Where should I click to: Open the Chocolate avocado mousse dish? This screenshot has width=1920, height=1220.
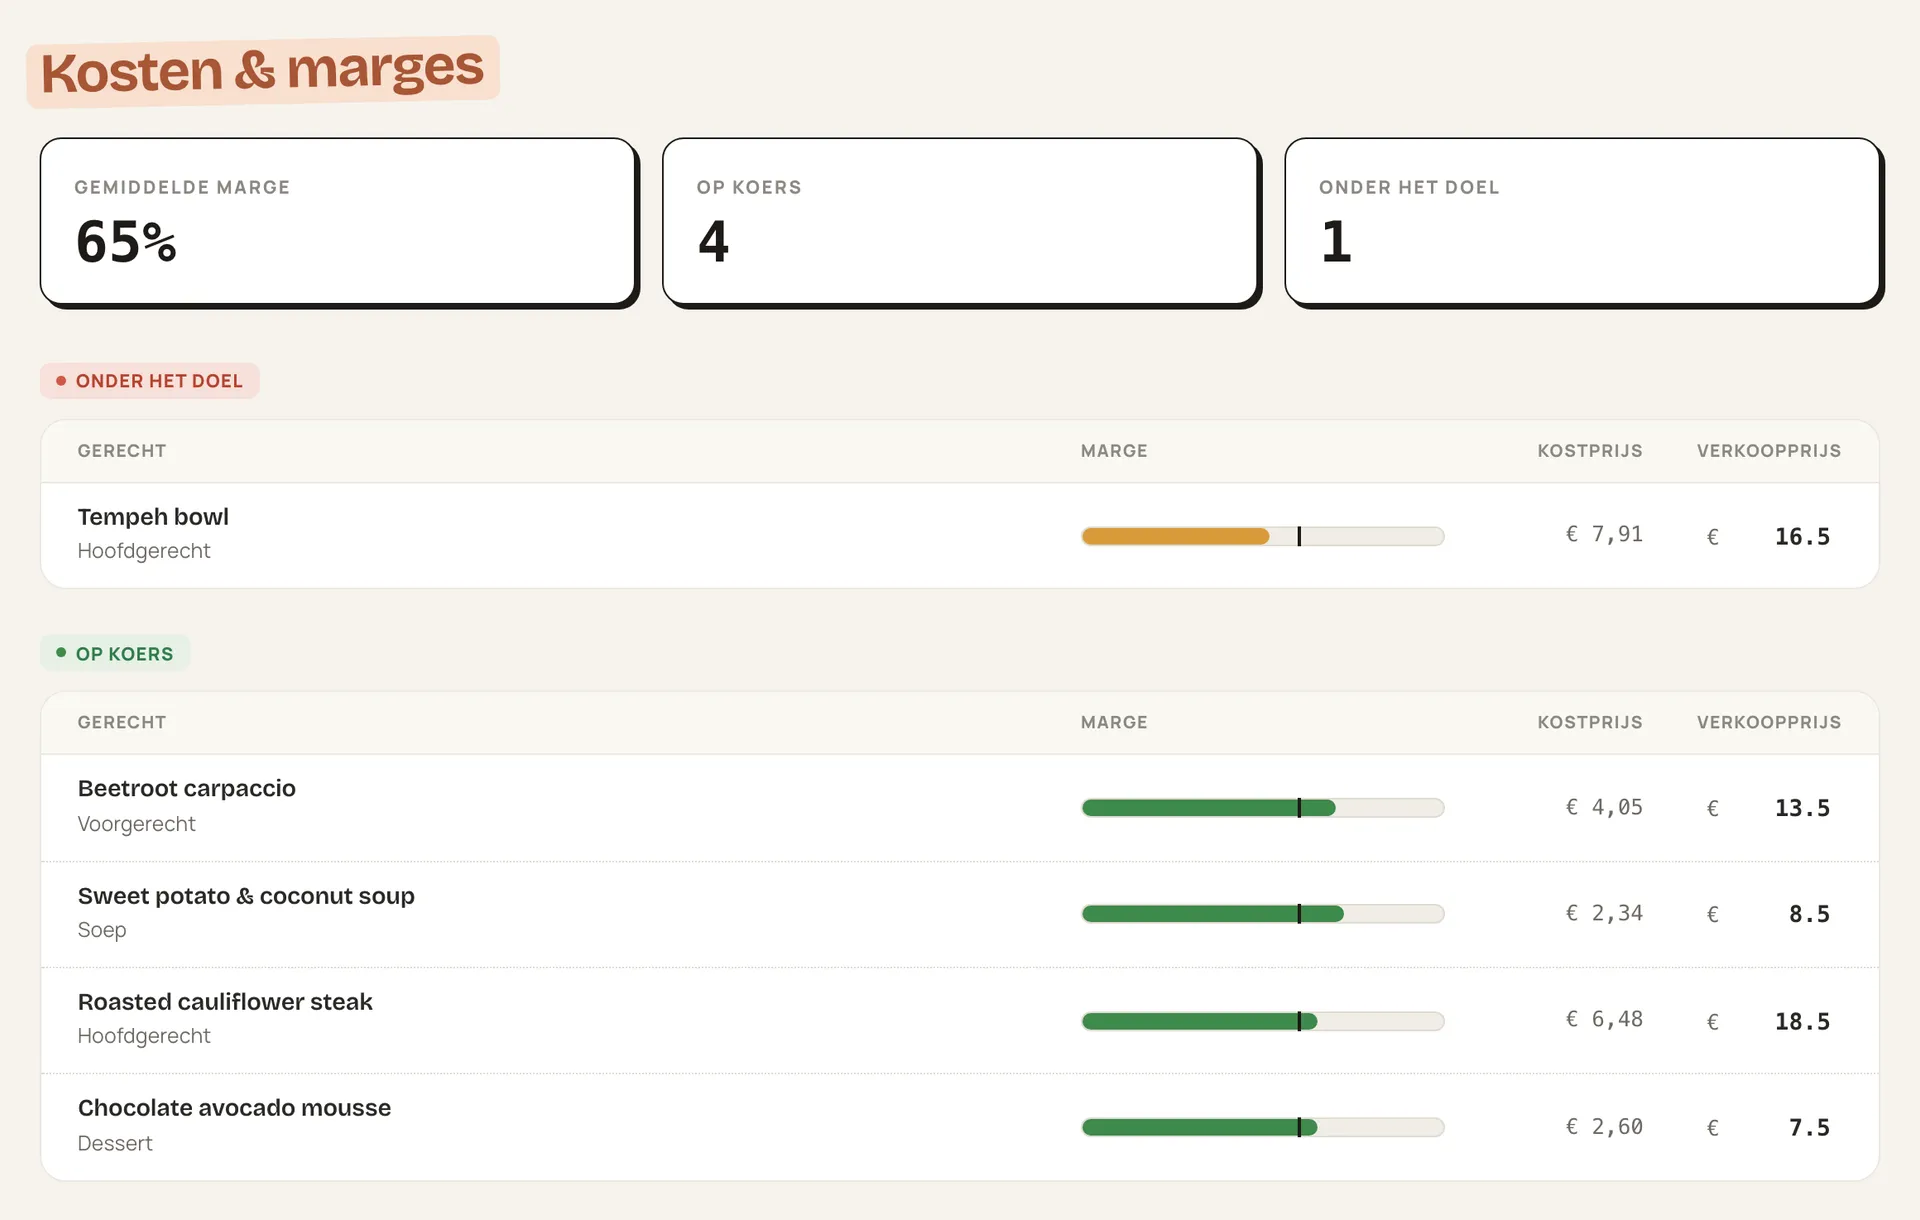point(960,1127)
